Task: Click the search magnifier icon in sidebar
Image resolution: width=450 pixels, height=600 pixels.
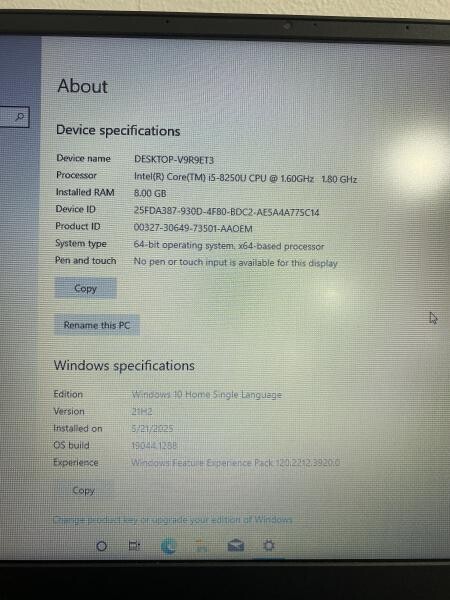Action: tap(20, 117)
